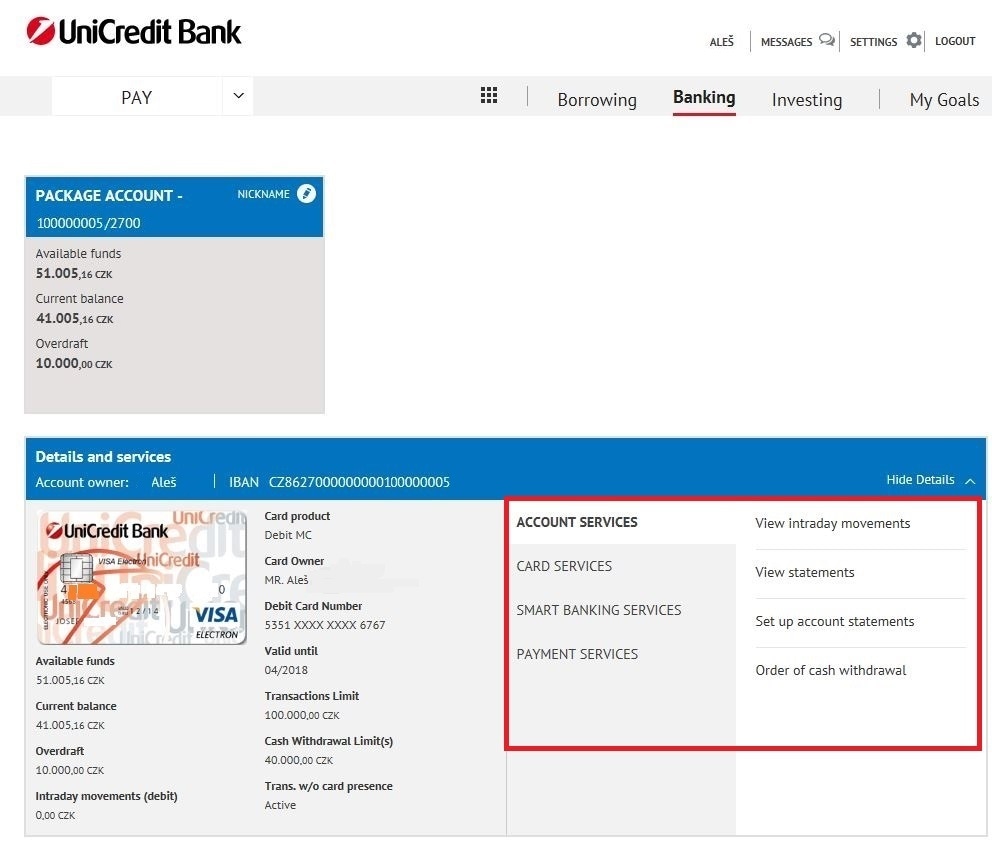Click IBAN CZ8627000000000100000005

[x=339, y=482]
